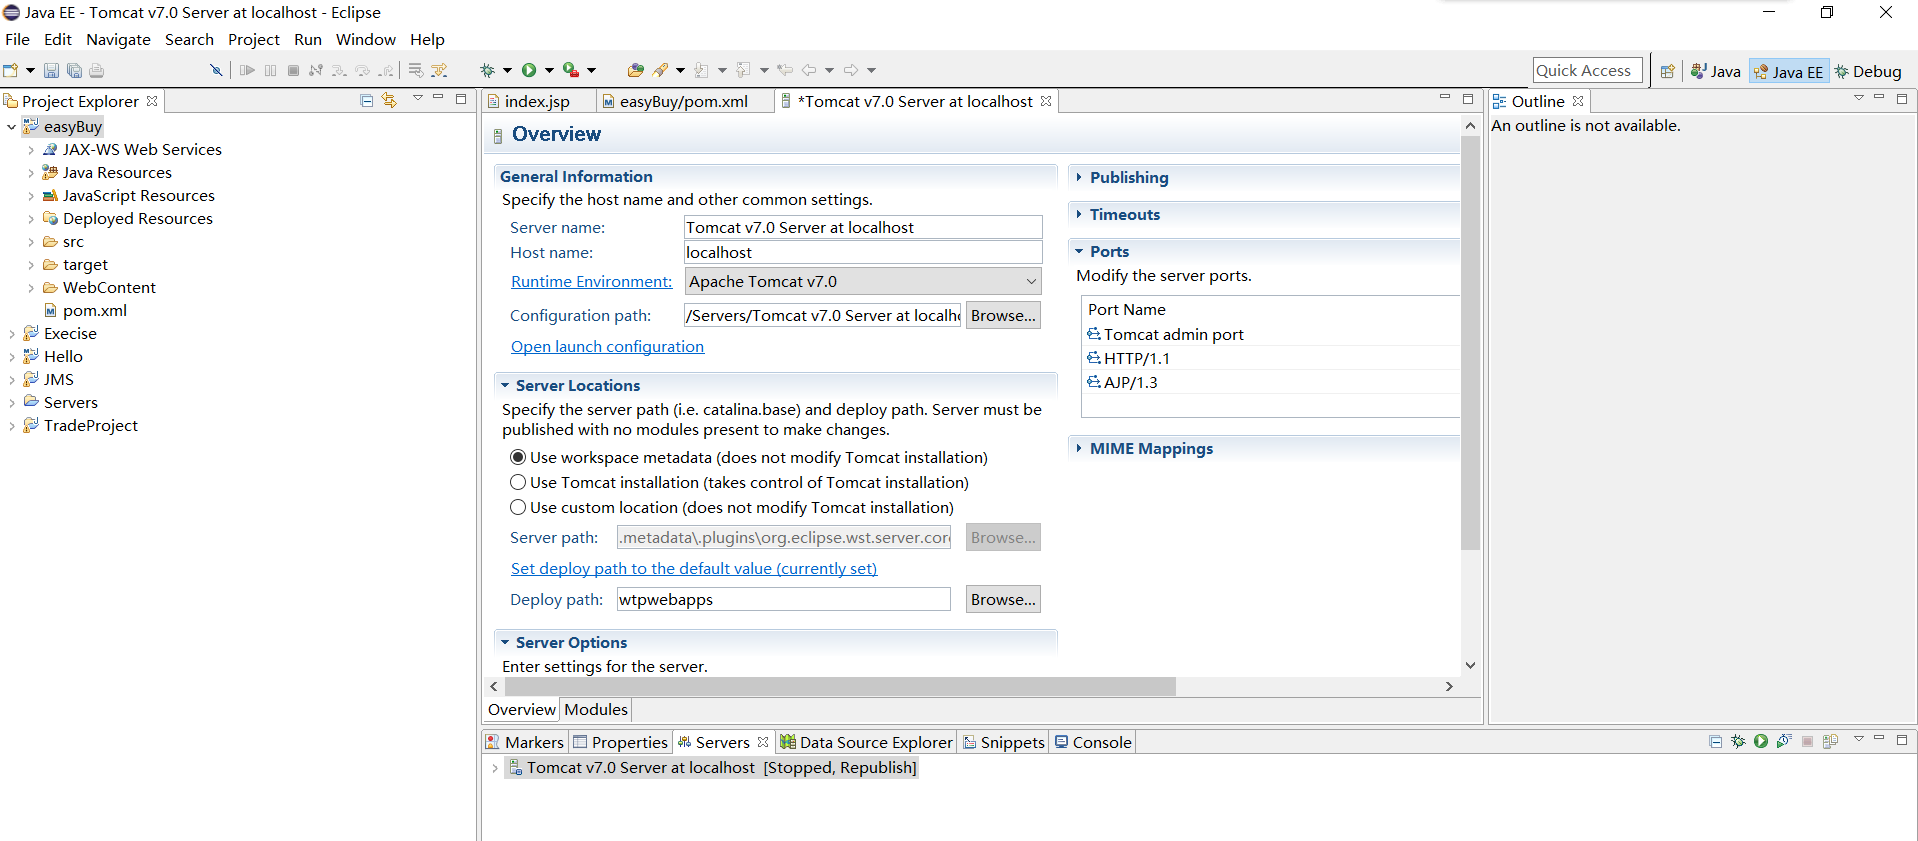Switch to the index.jsp editor tab
Image resolution: width=1918 pixels, height=841 pixels.
[537, 101]
